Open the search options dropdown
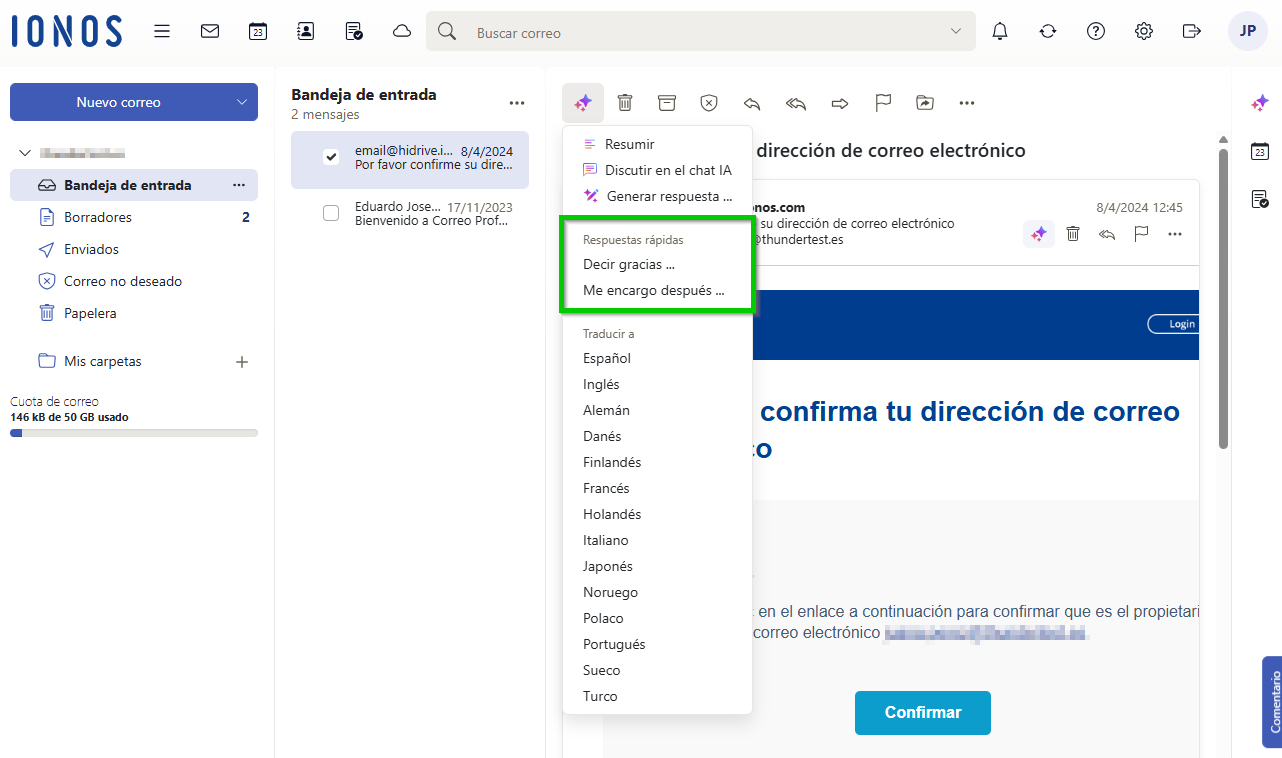This screenshot has width=1282, height=758. (955, 31)
